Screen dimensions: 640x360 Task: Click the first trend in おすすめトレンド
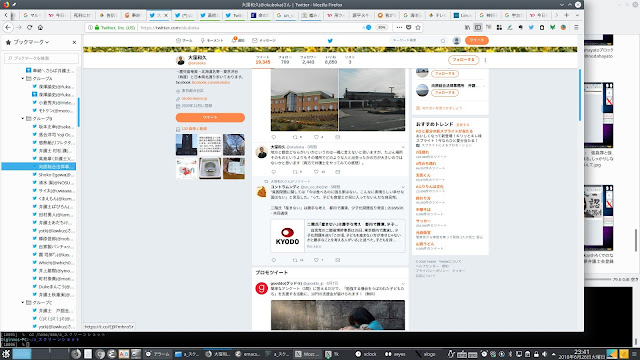pos(444,131)
